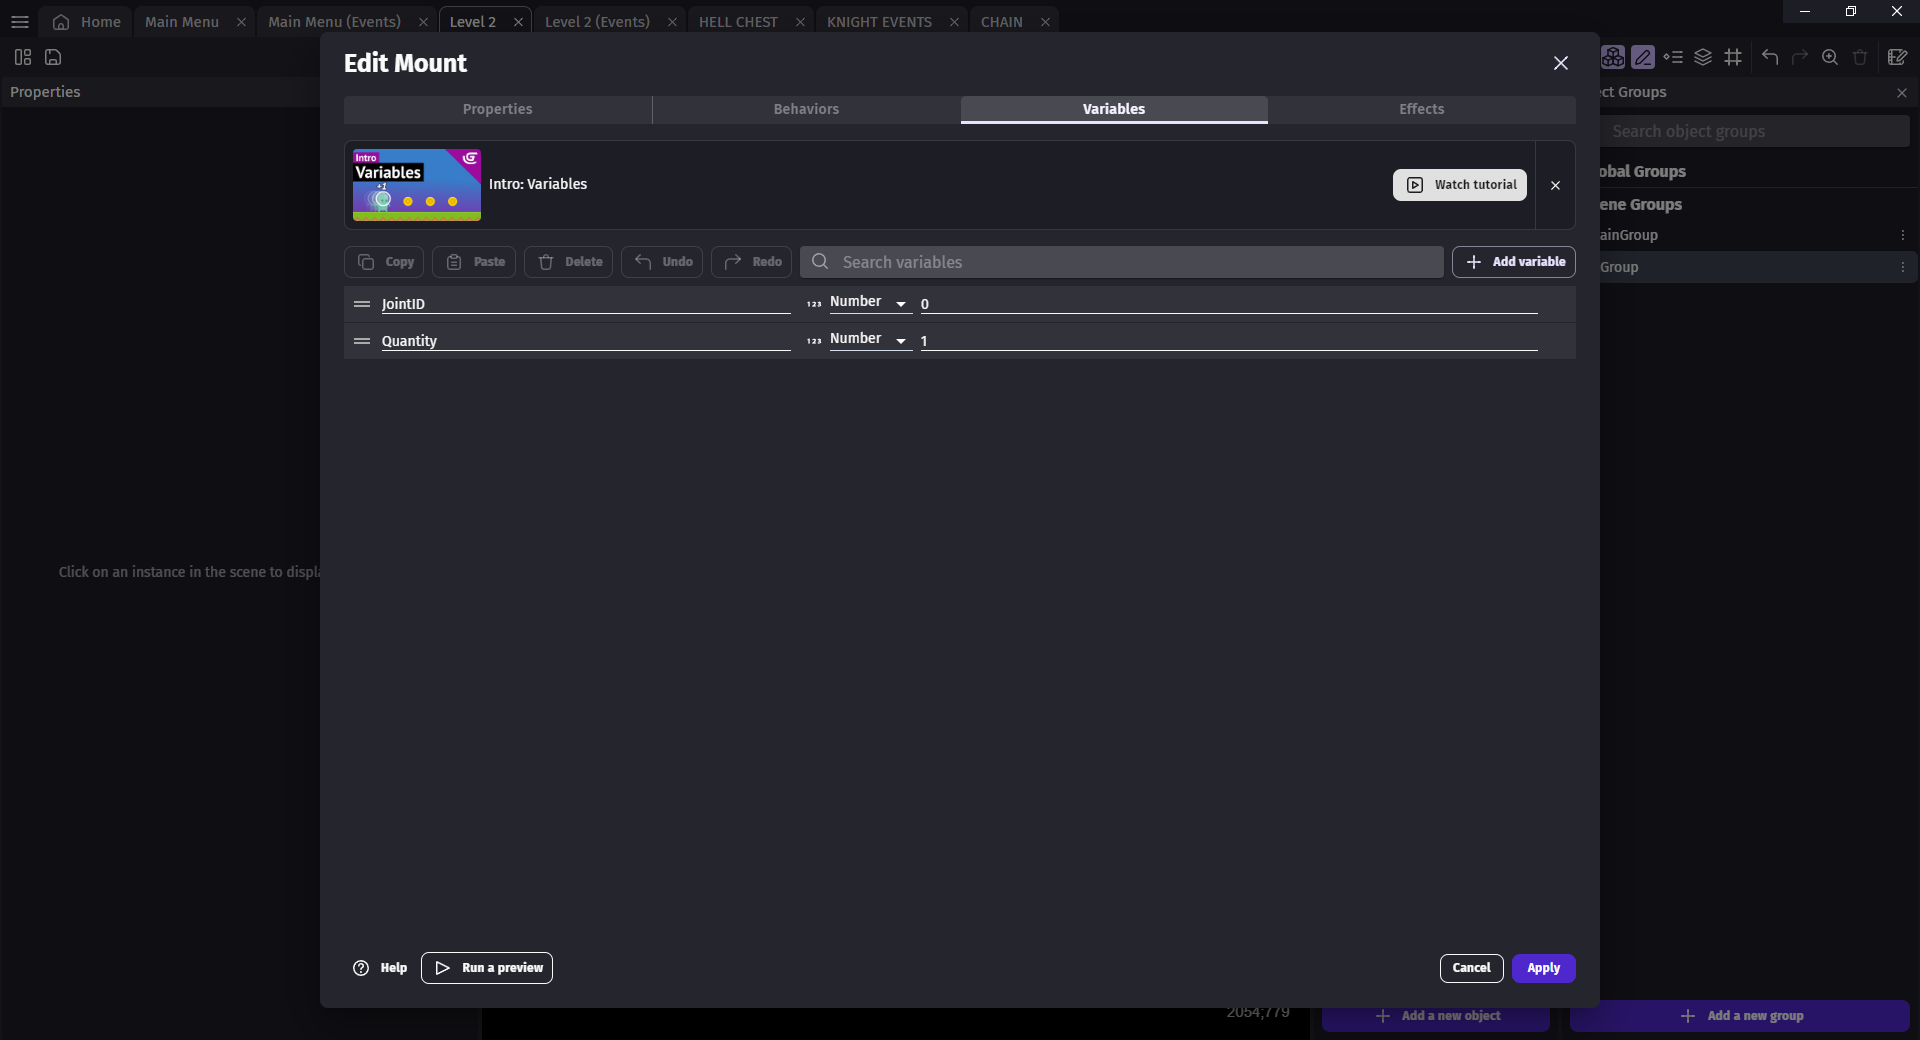
Task: Open the Level 2 (Events) tab
Action: (597, 22)
